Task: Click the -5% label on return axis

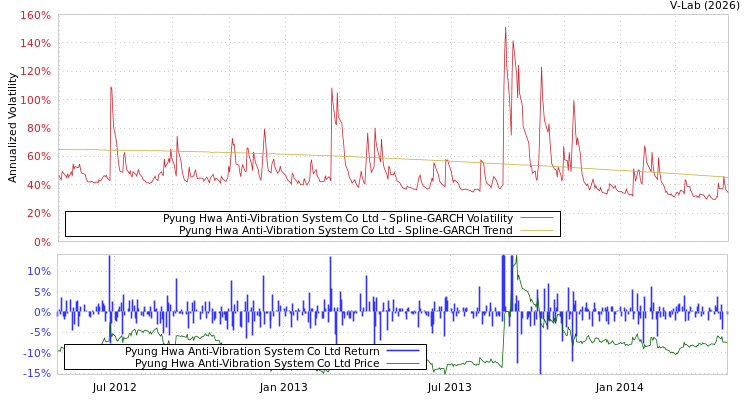Action: [38, 333]
